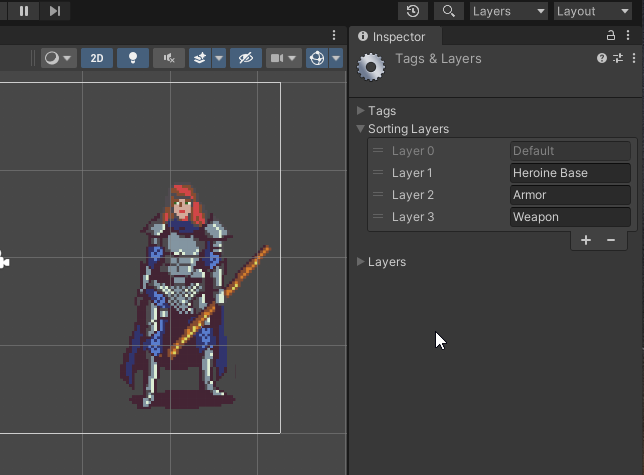The width and height of the screenshot is (644, 475).
Task: Toggle scene audio mute icon
Action: 169,58
